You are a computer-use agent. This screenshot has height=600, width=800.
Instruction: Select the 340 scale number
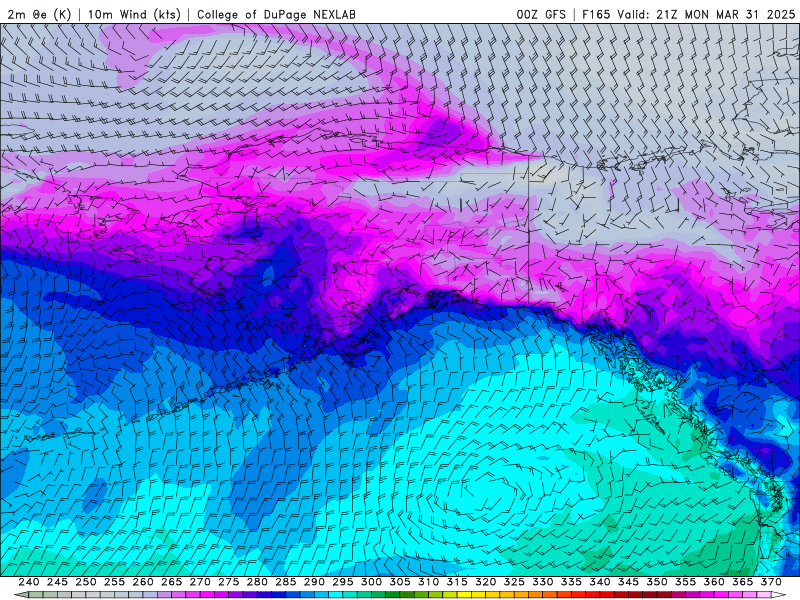600,582
